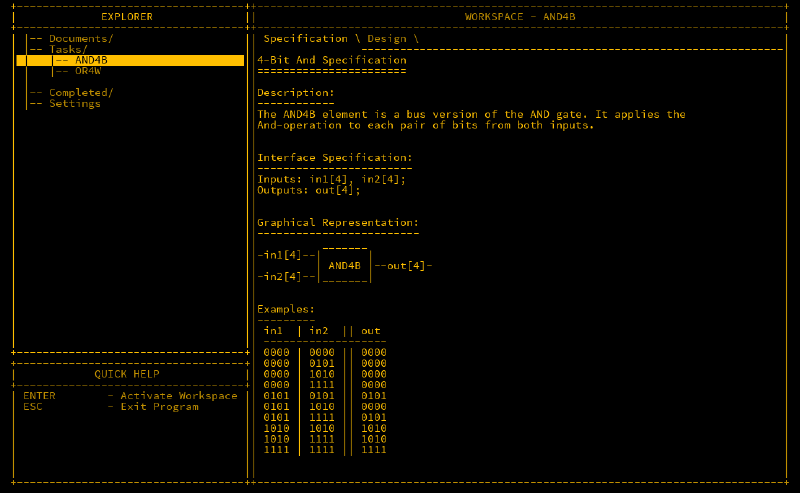The image size is (800, 493).
Task: Open the Documents/ folder in Explorer
Action: [81, 39]
